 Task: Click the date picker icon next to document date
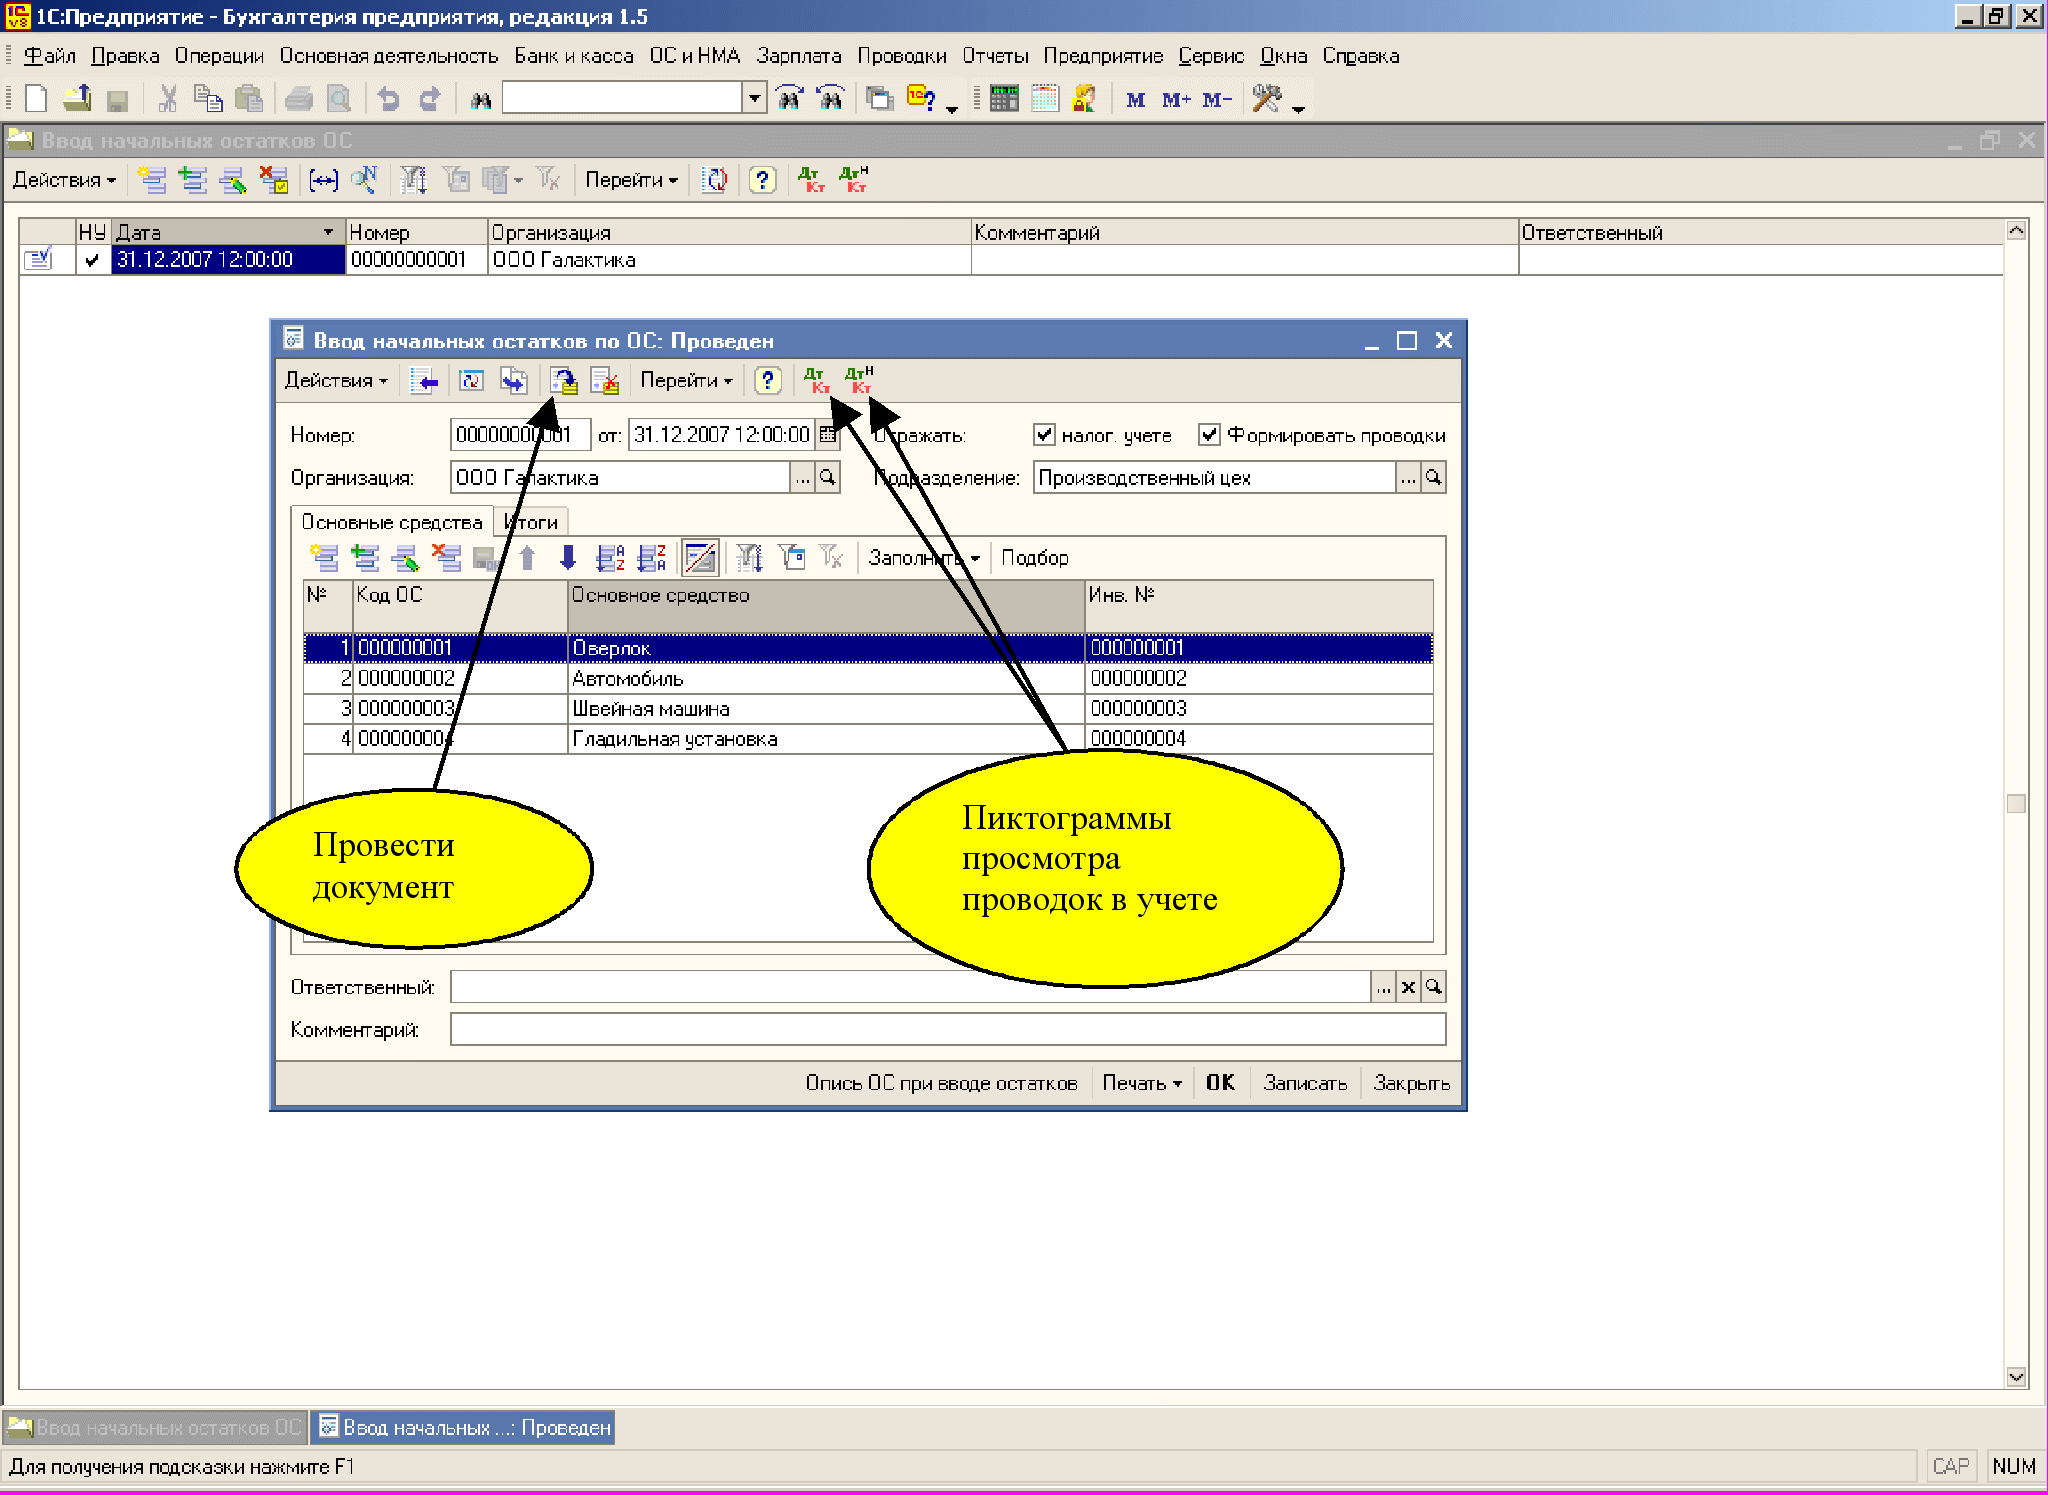(828, 435)
